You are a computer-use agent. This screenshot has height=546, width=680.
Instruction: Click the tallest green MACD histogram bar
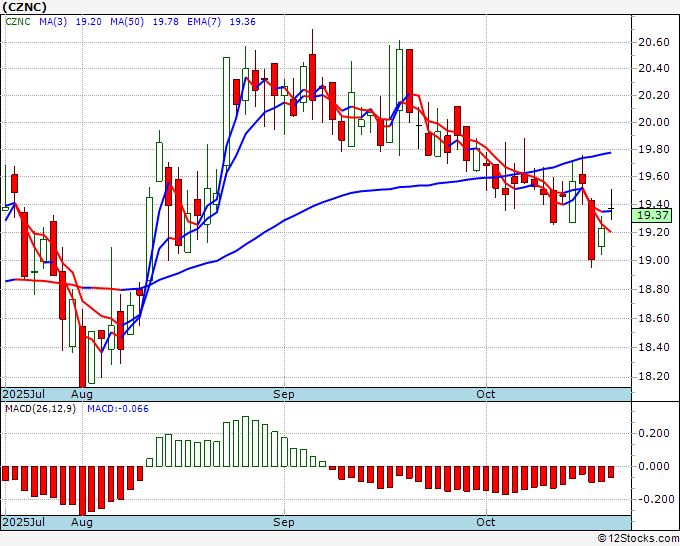click(x=245, y=442)
